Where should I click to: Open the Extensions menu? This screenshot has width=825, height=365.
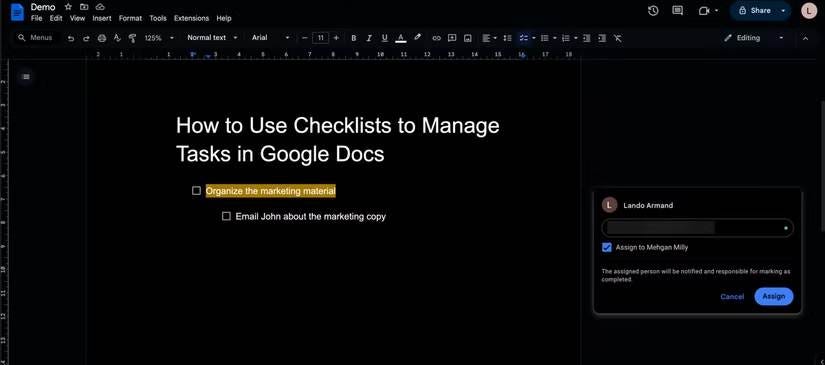coord(192,18)
